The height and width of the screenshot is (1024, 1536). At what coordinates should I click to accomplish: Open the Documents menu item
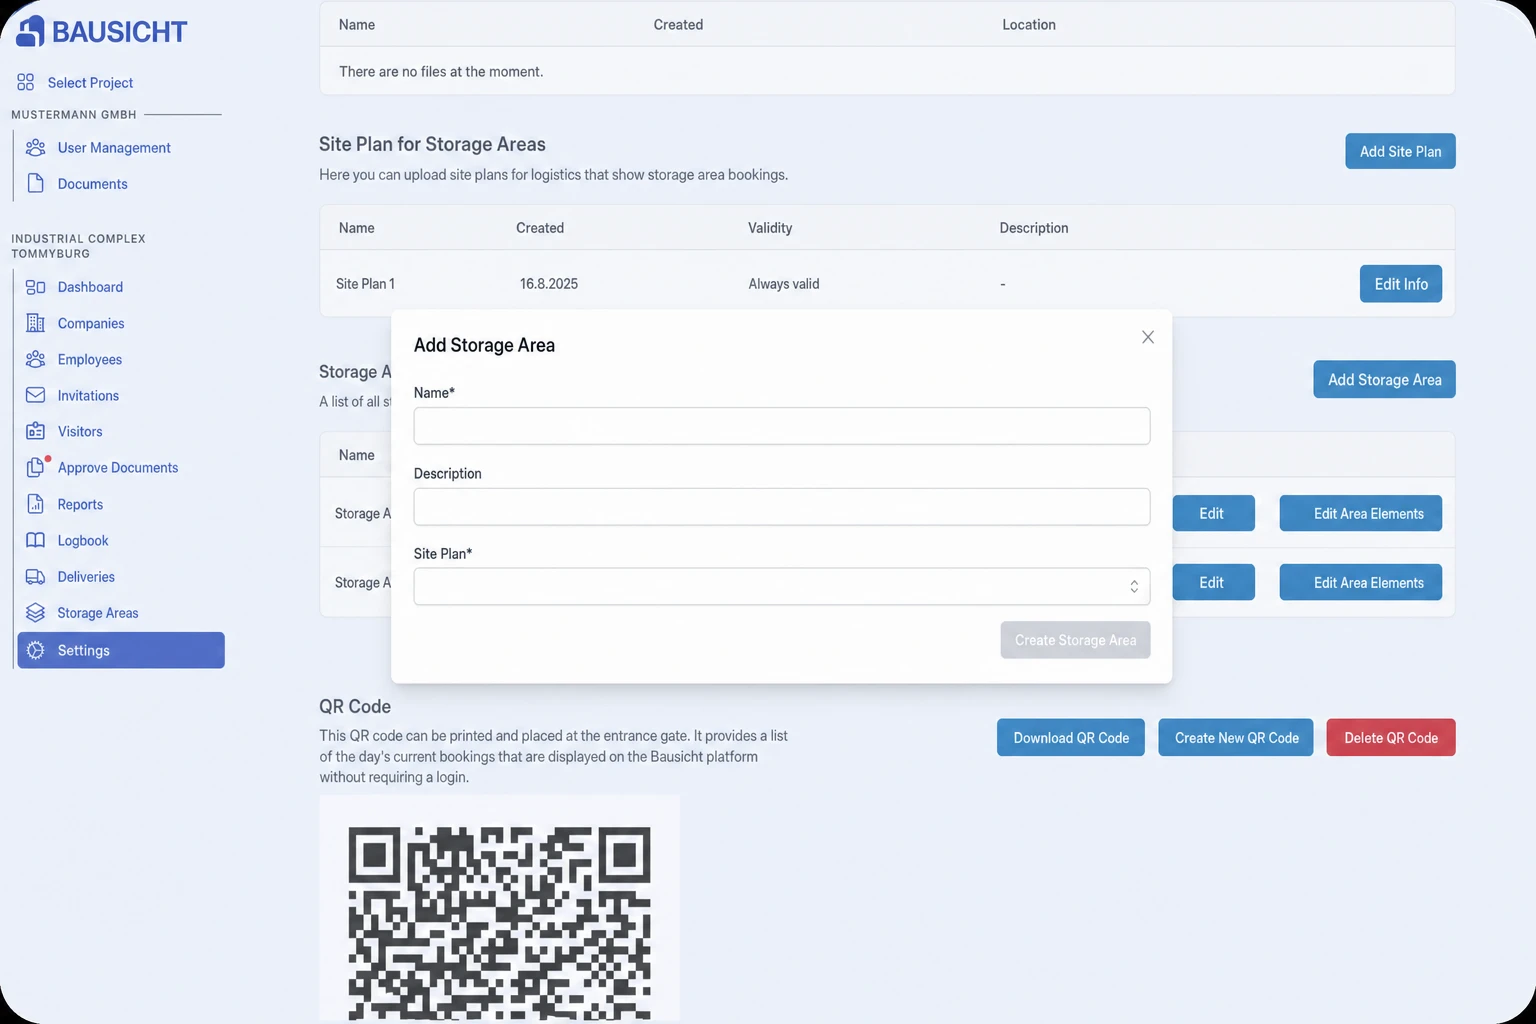click(92, 183)
